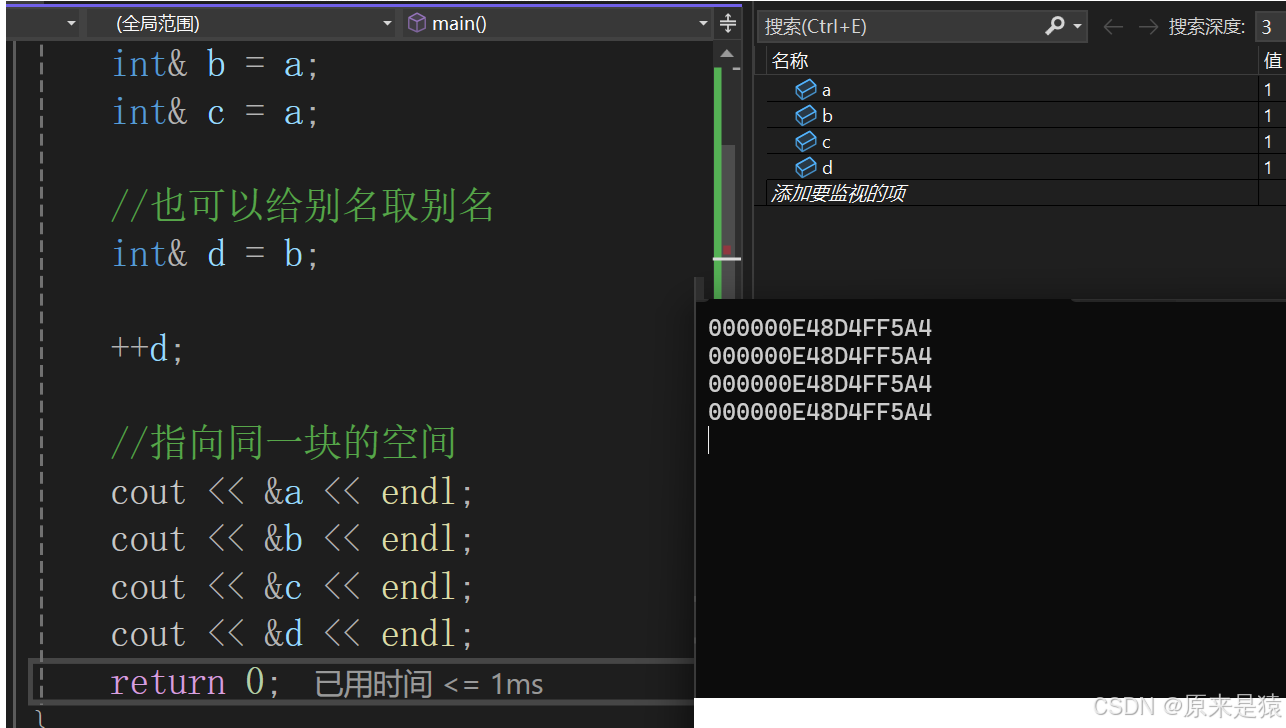Open the search options dropdown arrow beside magnifier
1286x728 pixels.
pos(1078,27)
